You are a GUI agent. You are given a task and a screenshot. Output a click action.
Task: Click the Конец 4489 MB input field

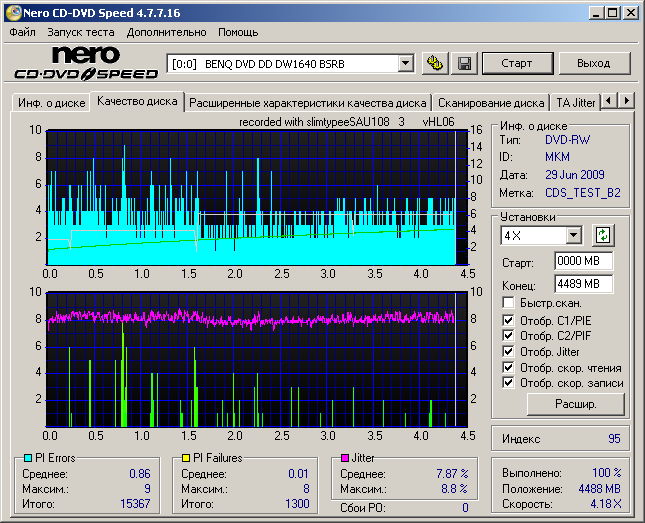[583, 282]
